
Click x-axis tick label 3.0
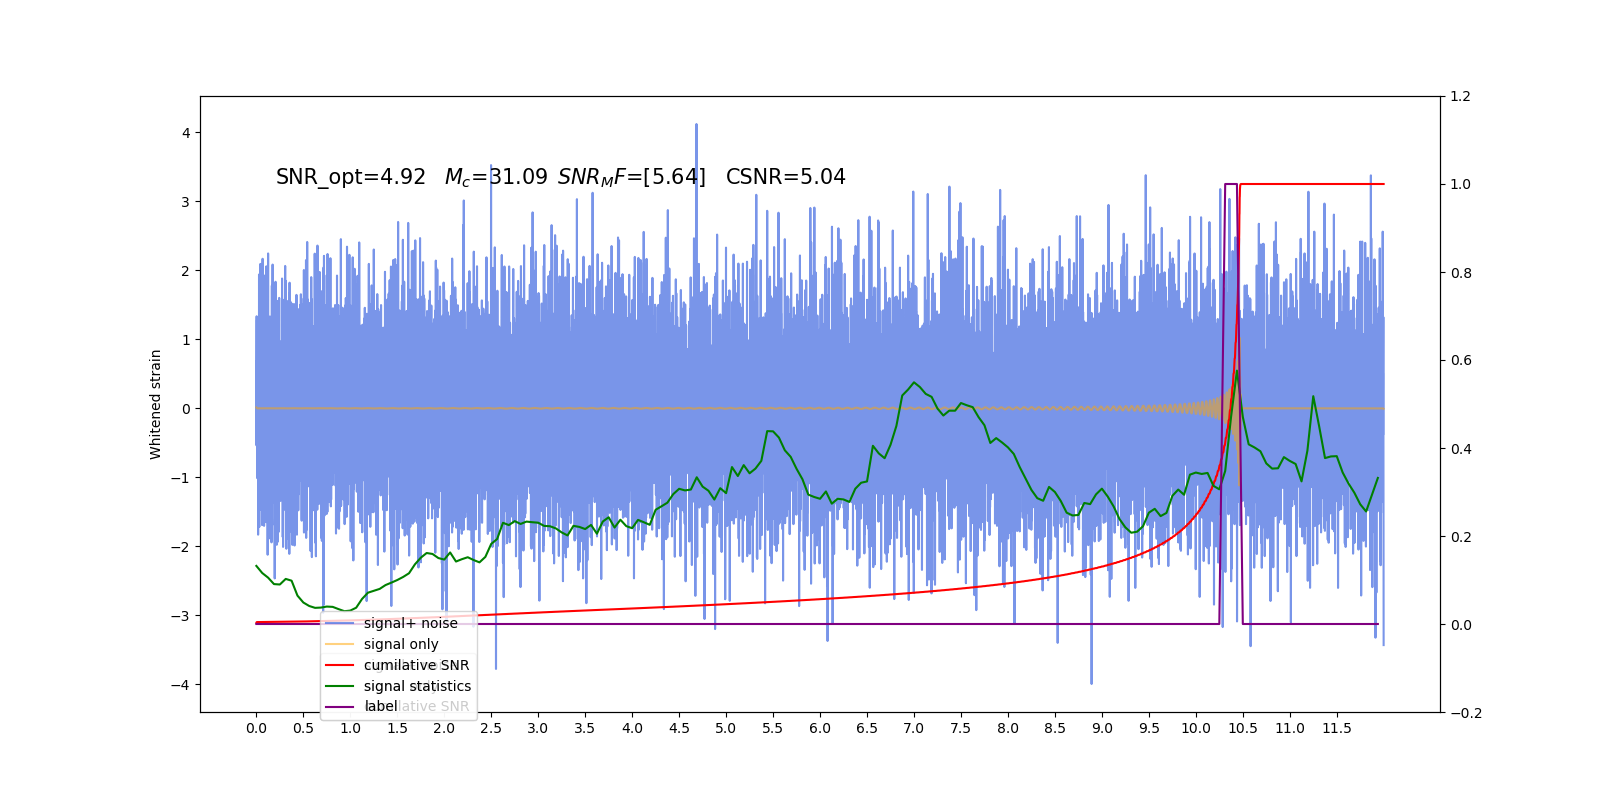[x=538, y=728]
